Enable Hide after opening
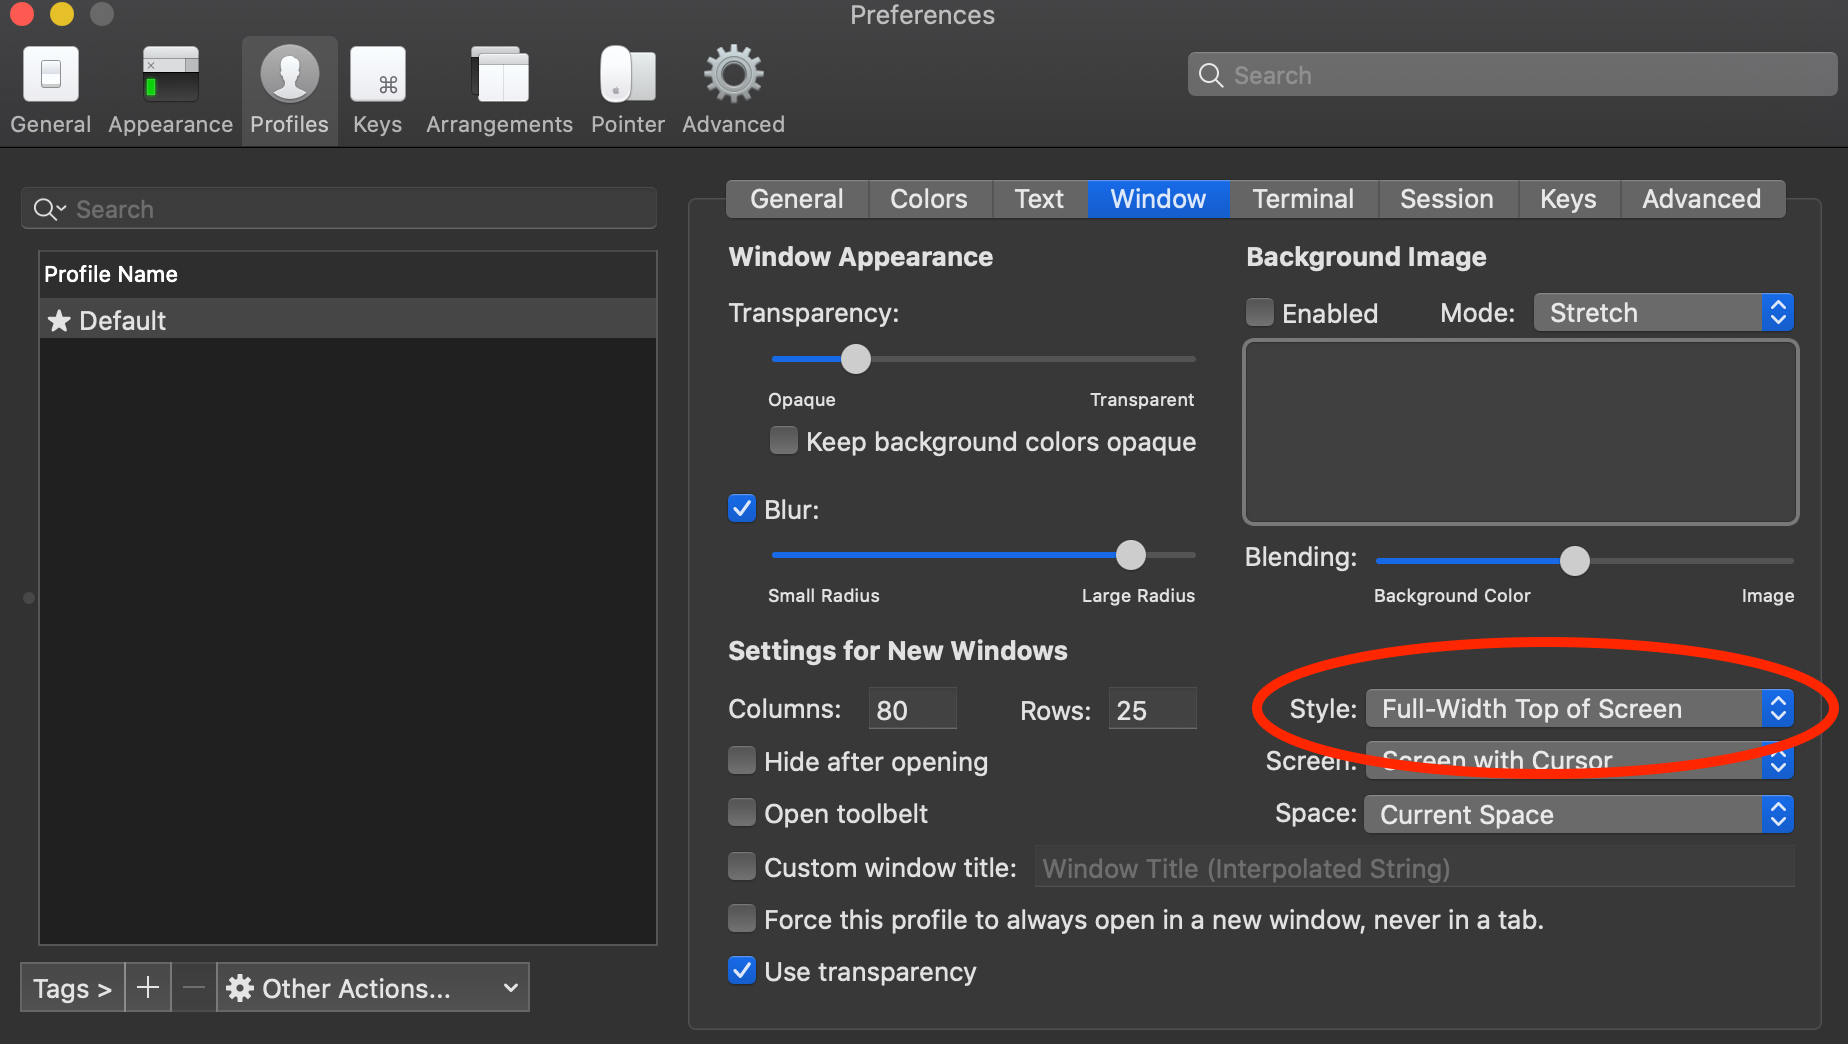This screenshot has height=1044, width=1848. pos(742,761)
